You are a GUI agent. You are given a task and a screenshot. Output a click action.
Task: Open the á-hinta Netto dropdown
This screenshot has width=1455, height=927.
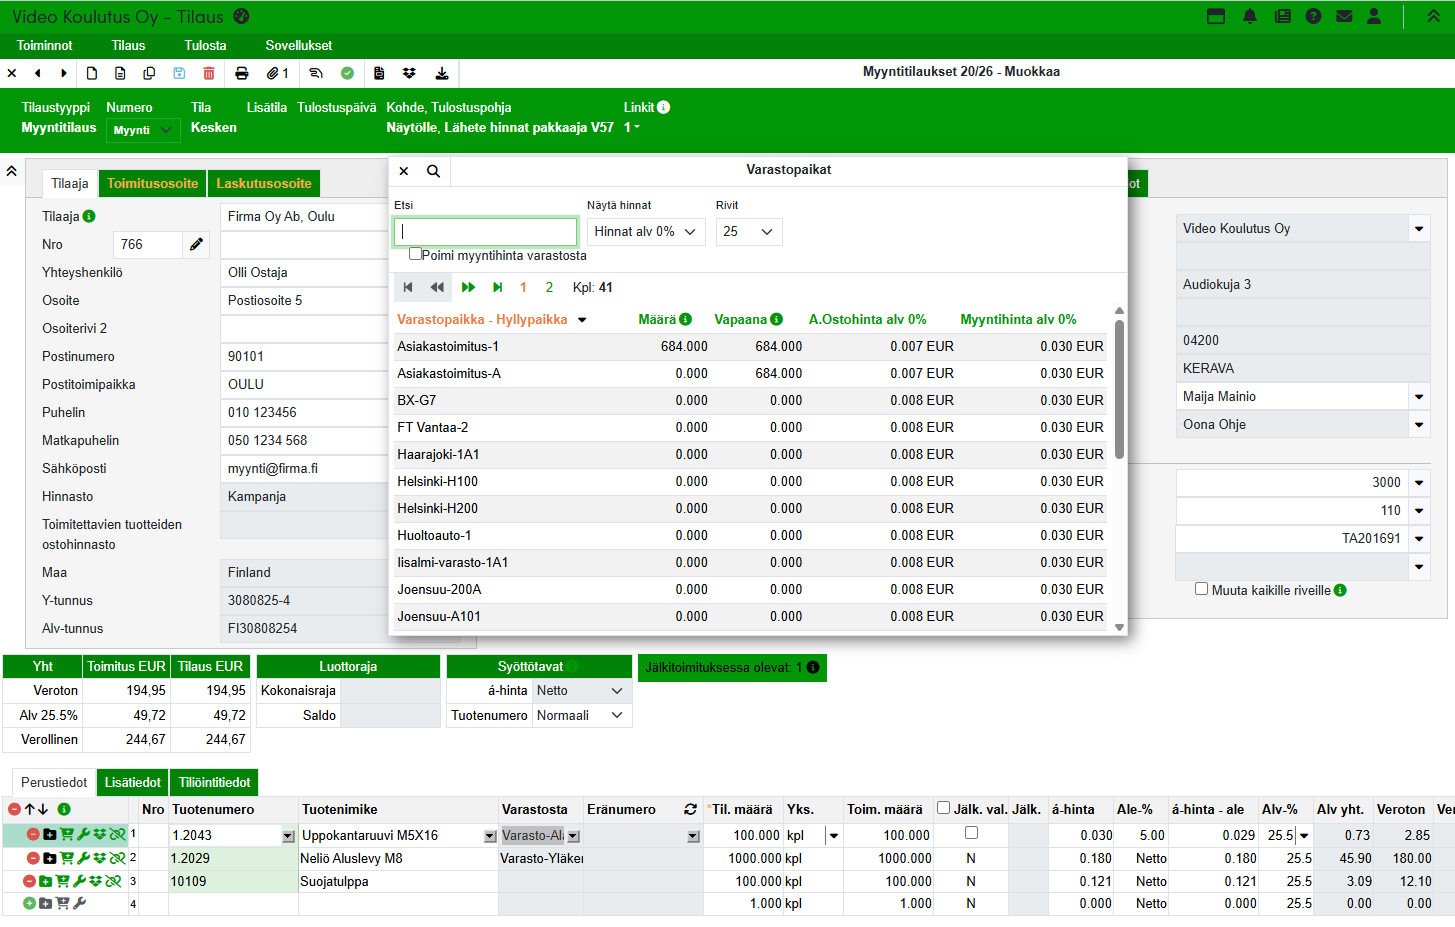[580, 691]
